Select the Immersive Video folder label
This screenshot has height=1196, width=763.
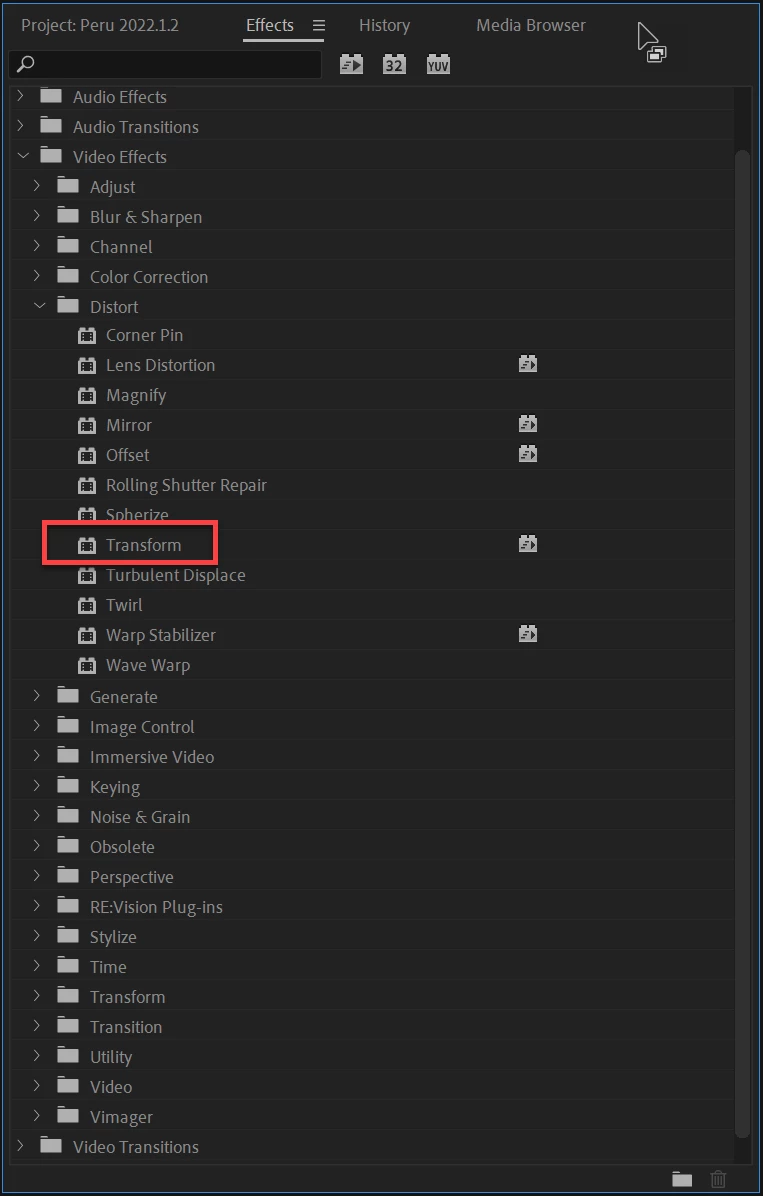click(152, 757)
